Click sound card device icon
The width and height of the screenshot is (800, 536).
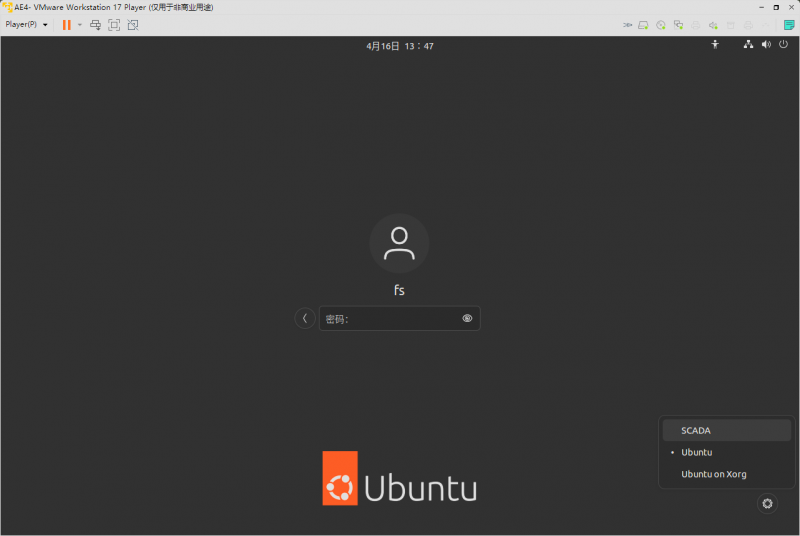point(712,24)
